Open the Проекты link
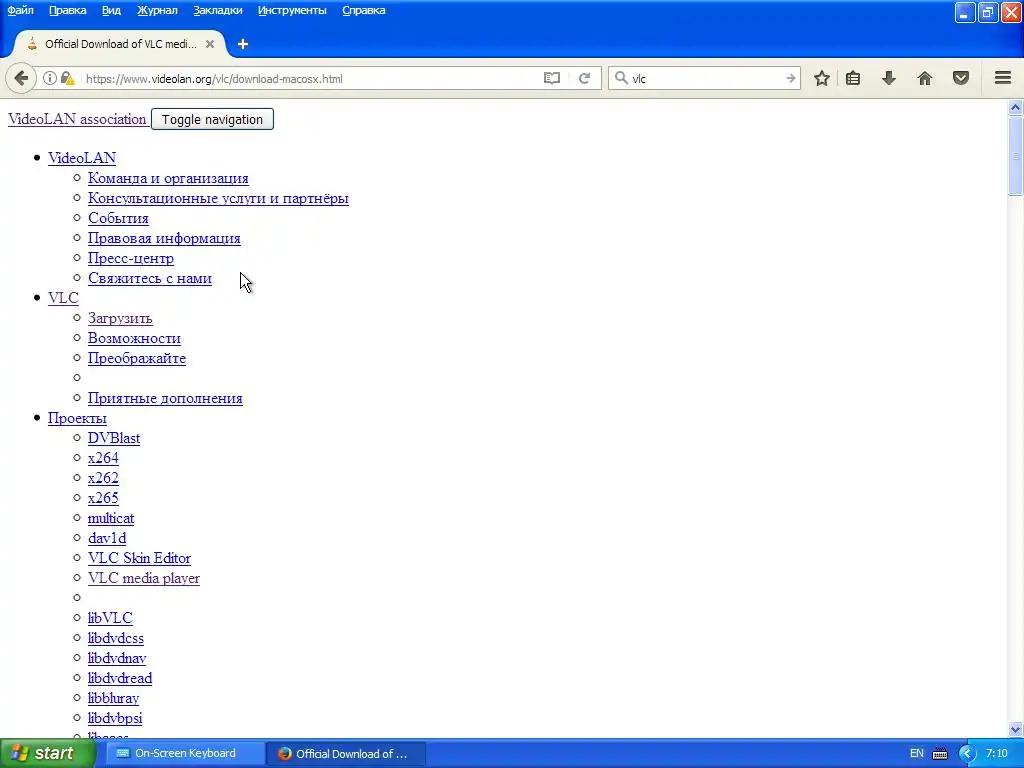1024x768 pixels. click(77, 418)
